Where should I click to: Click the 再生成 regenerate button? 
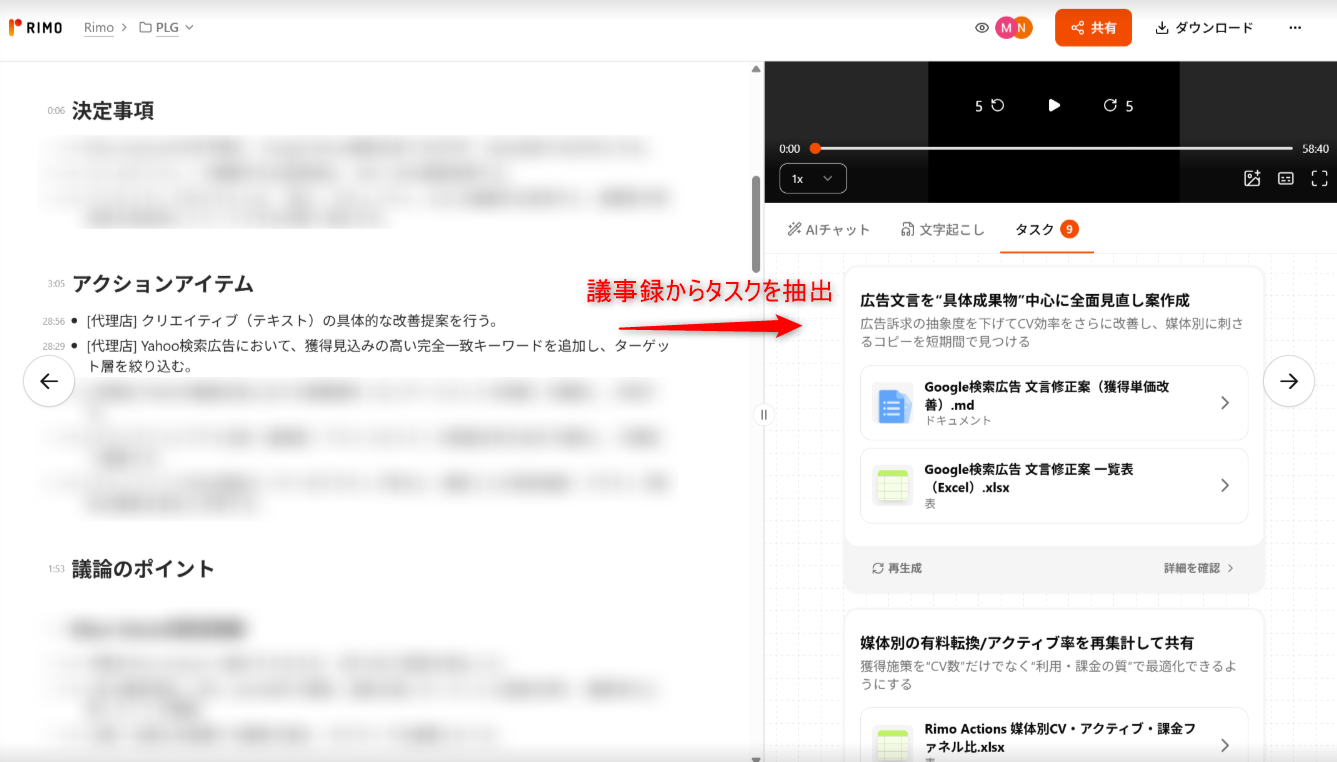[x=897, y=568]
